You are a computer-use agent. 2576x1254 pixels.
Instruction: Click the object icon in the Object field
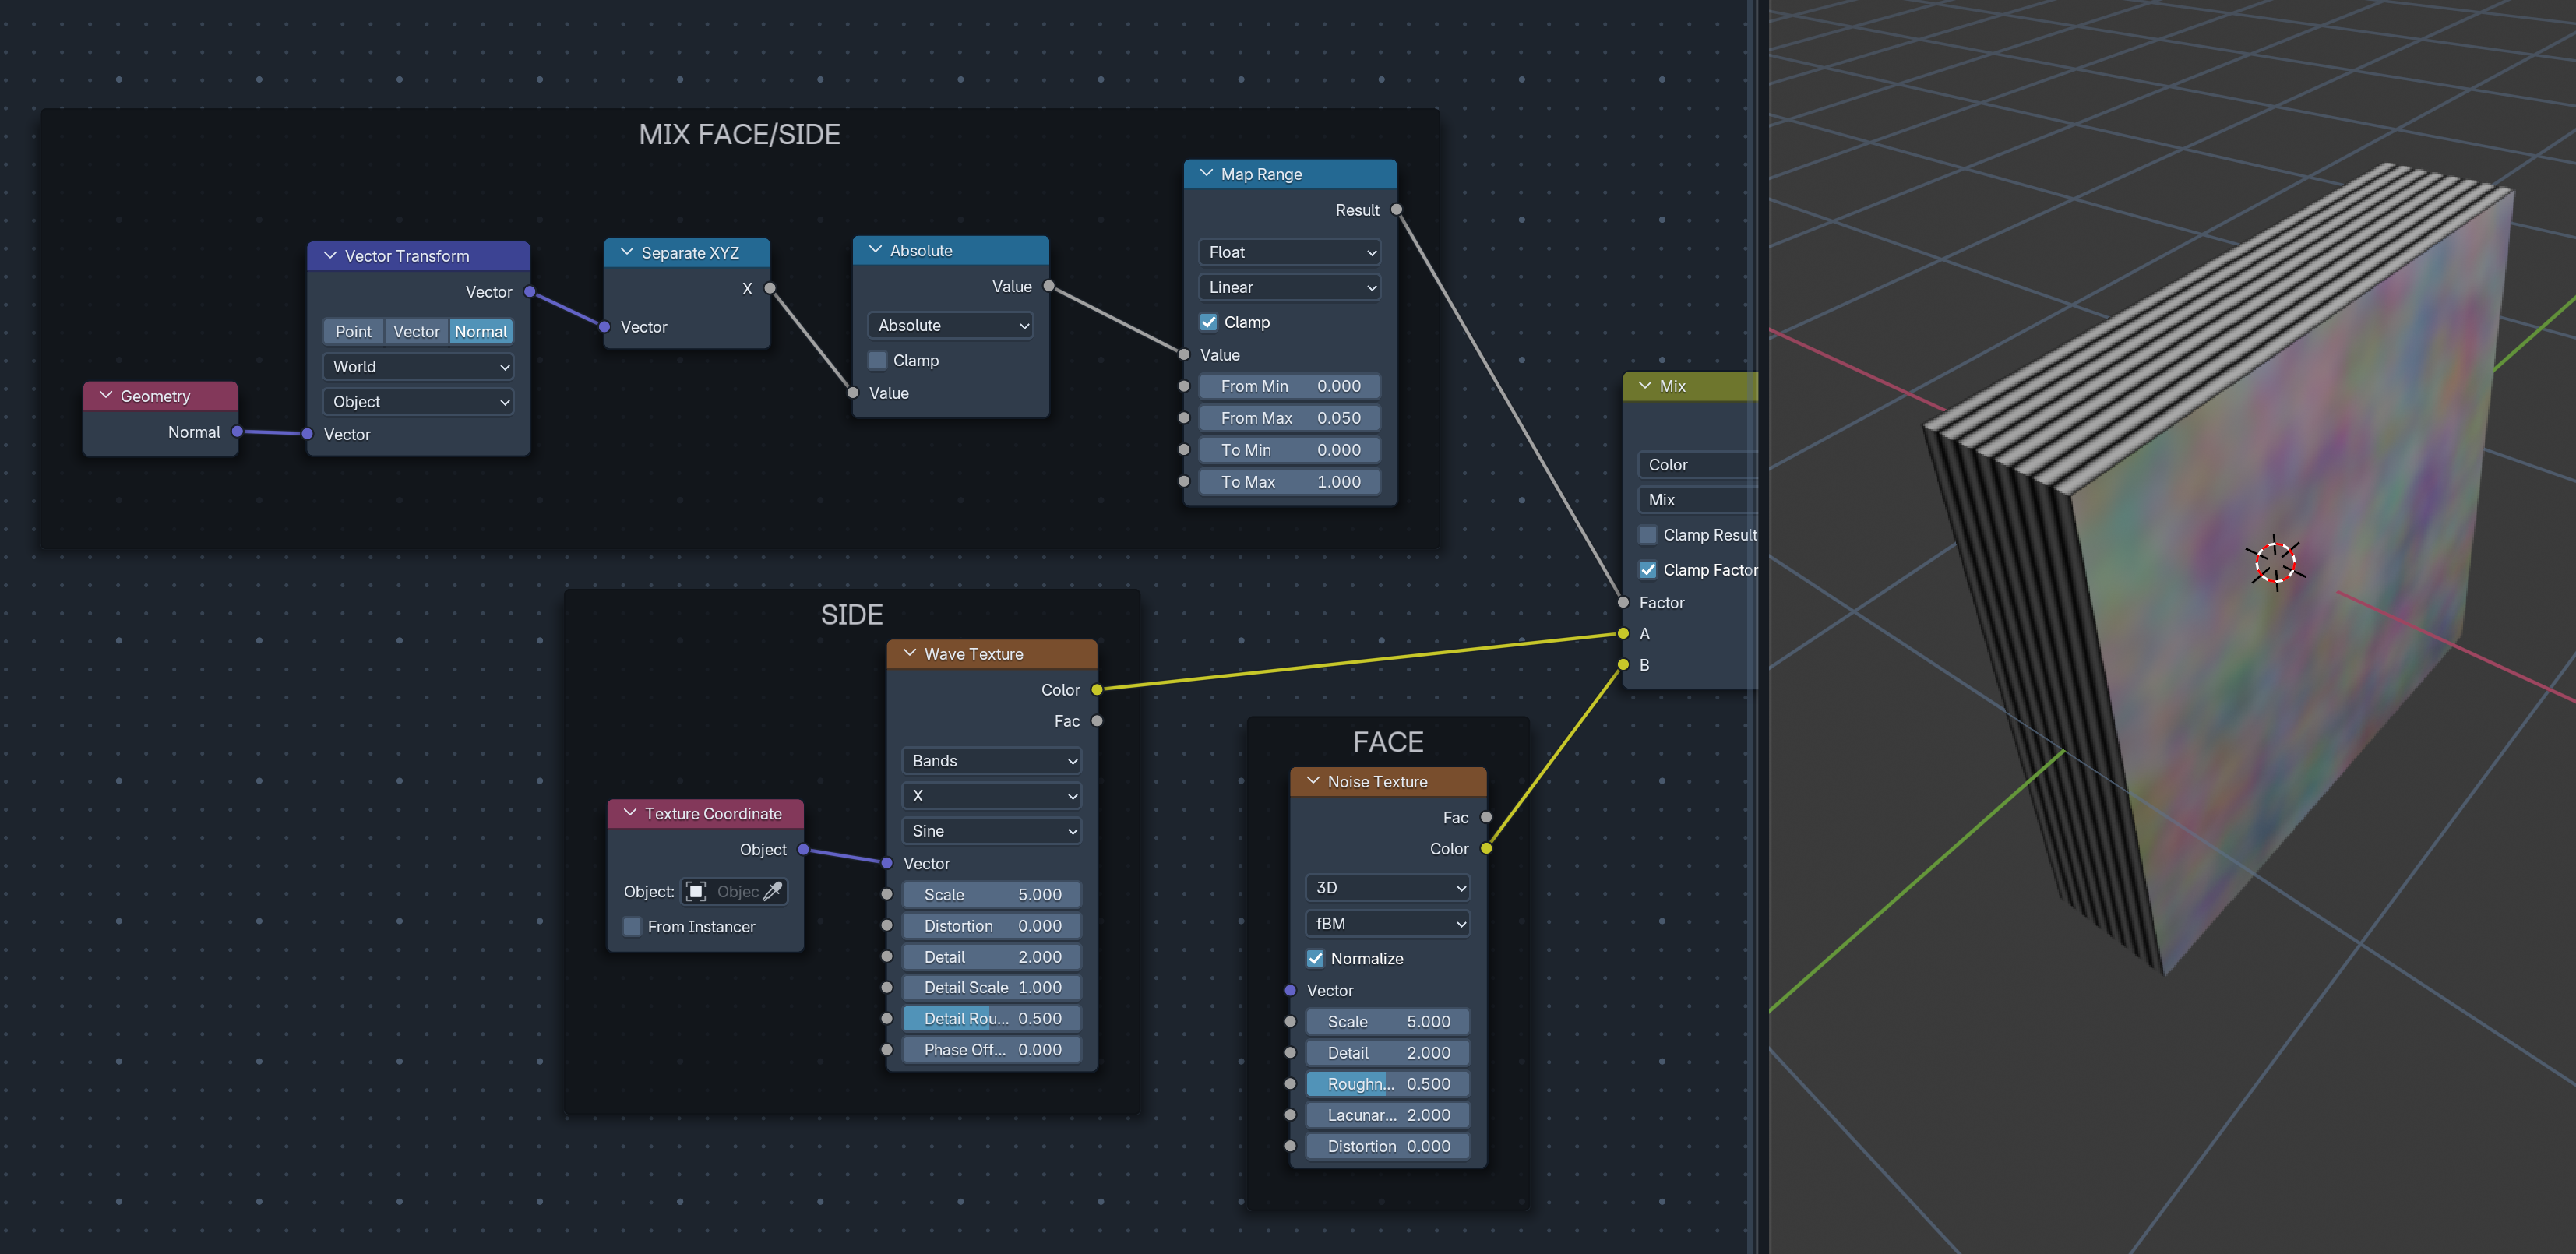click(697, 891)
